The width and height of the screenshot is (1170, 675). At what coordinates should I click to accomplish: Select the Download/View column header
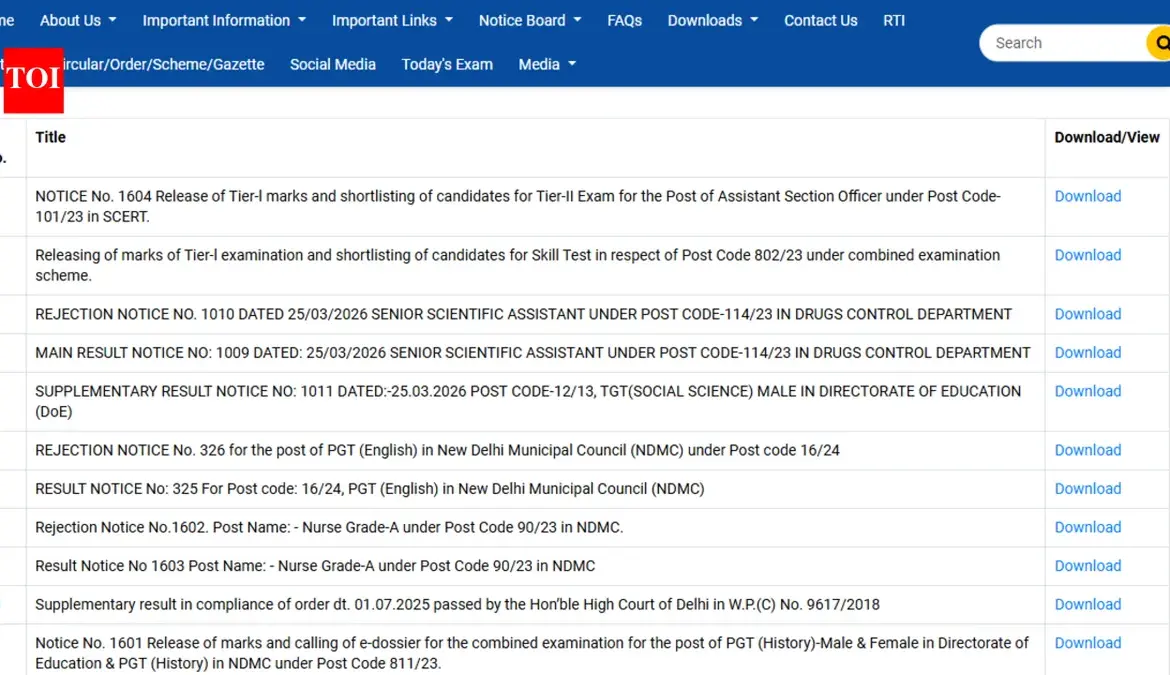tap(1107, 137)
